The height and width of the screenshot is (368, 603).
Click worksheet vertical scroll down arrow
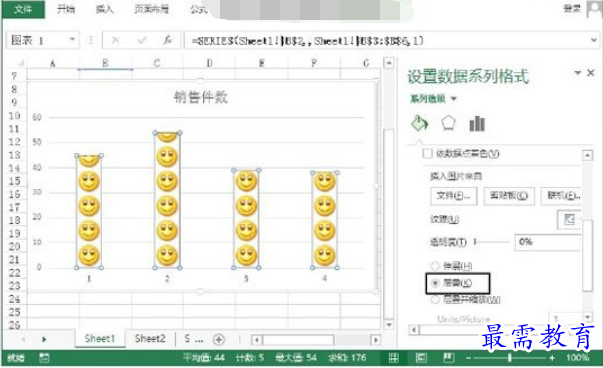pos(389,325)
